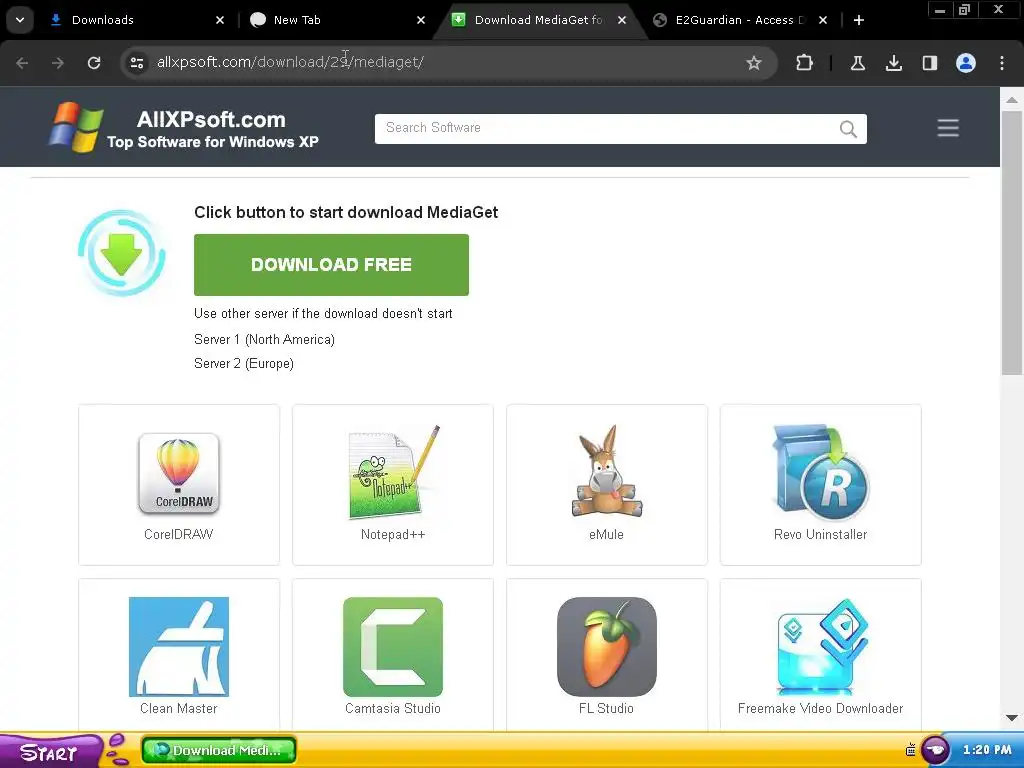Bookmark this page with the star icon
Screen dimensions: 1024x768
pos(754,63)
